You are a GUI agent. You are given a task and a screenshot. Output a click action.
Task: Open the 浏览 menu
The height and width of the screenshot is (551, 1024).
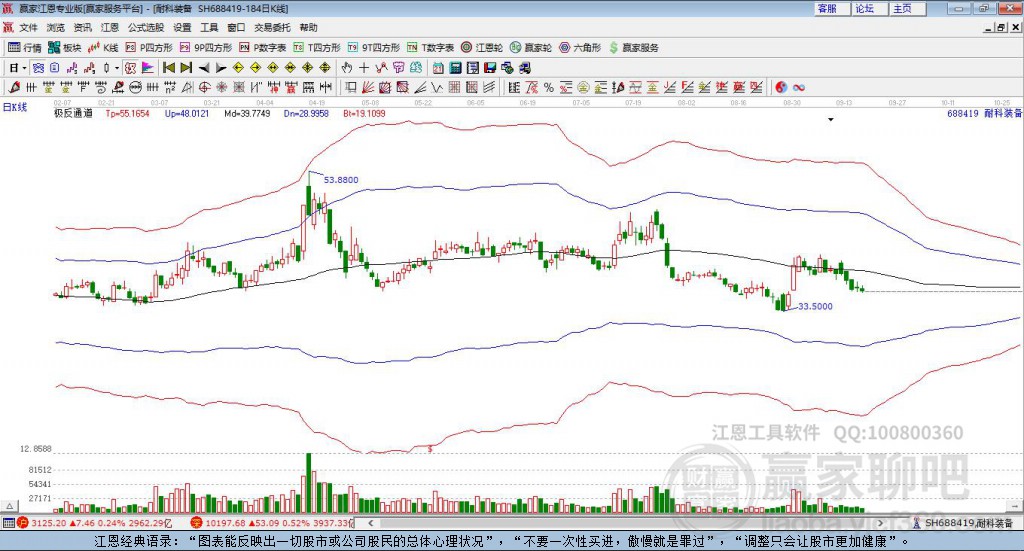coord(56,27)
